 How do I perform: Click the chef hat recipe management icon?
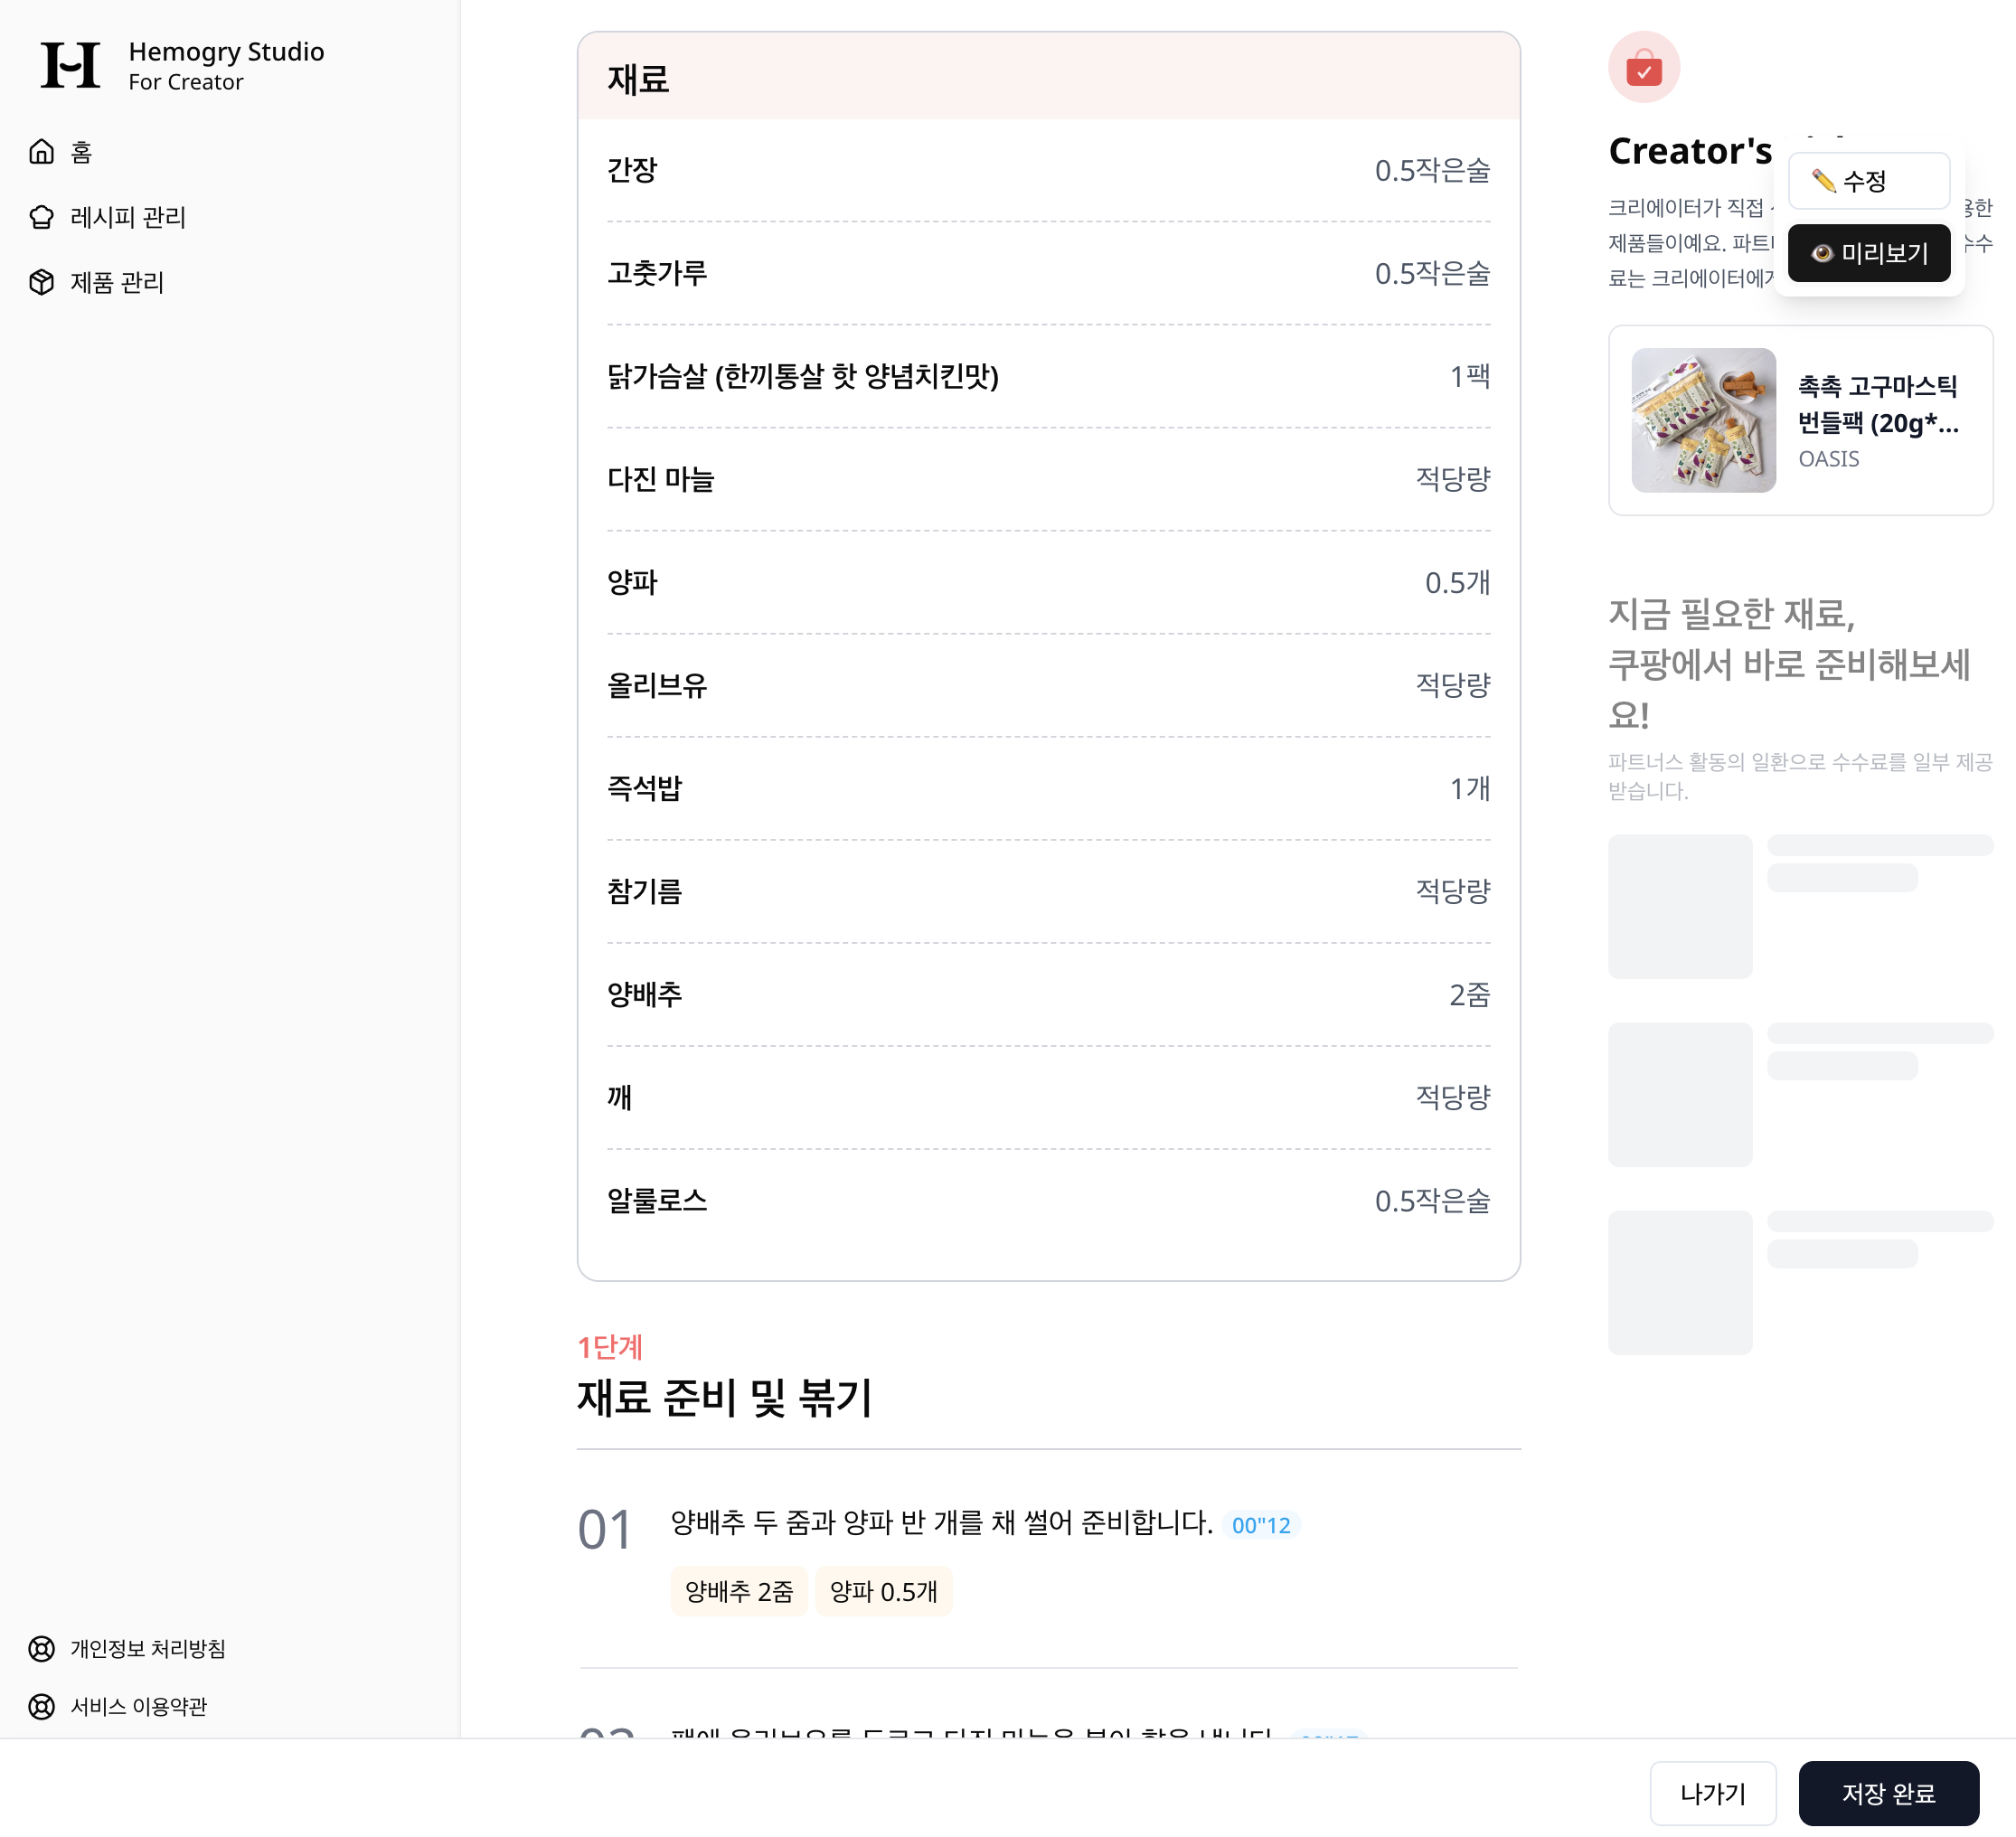(41, 217)
